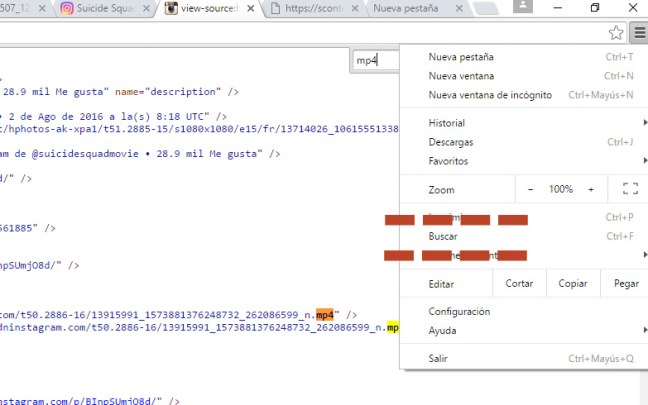Open Configuración from the menu
The height and width of the screenshot is (405, 648).
pyautogui.click(x=459, y=312)
